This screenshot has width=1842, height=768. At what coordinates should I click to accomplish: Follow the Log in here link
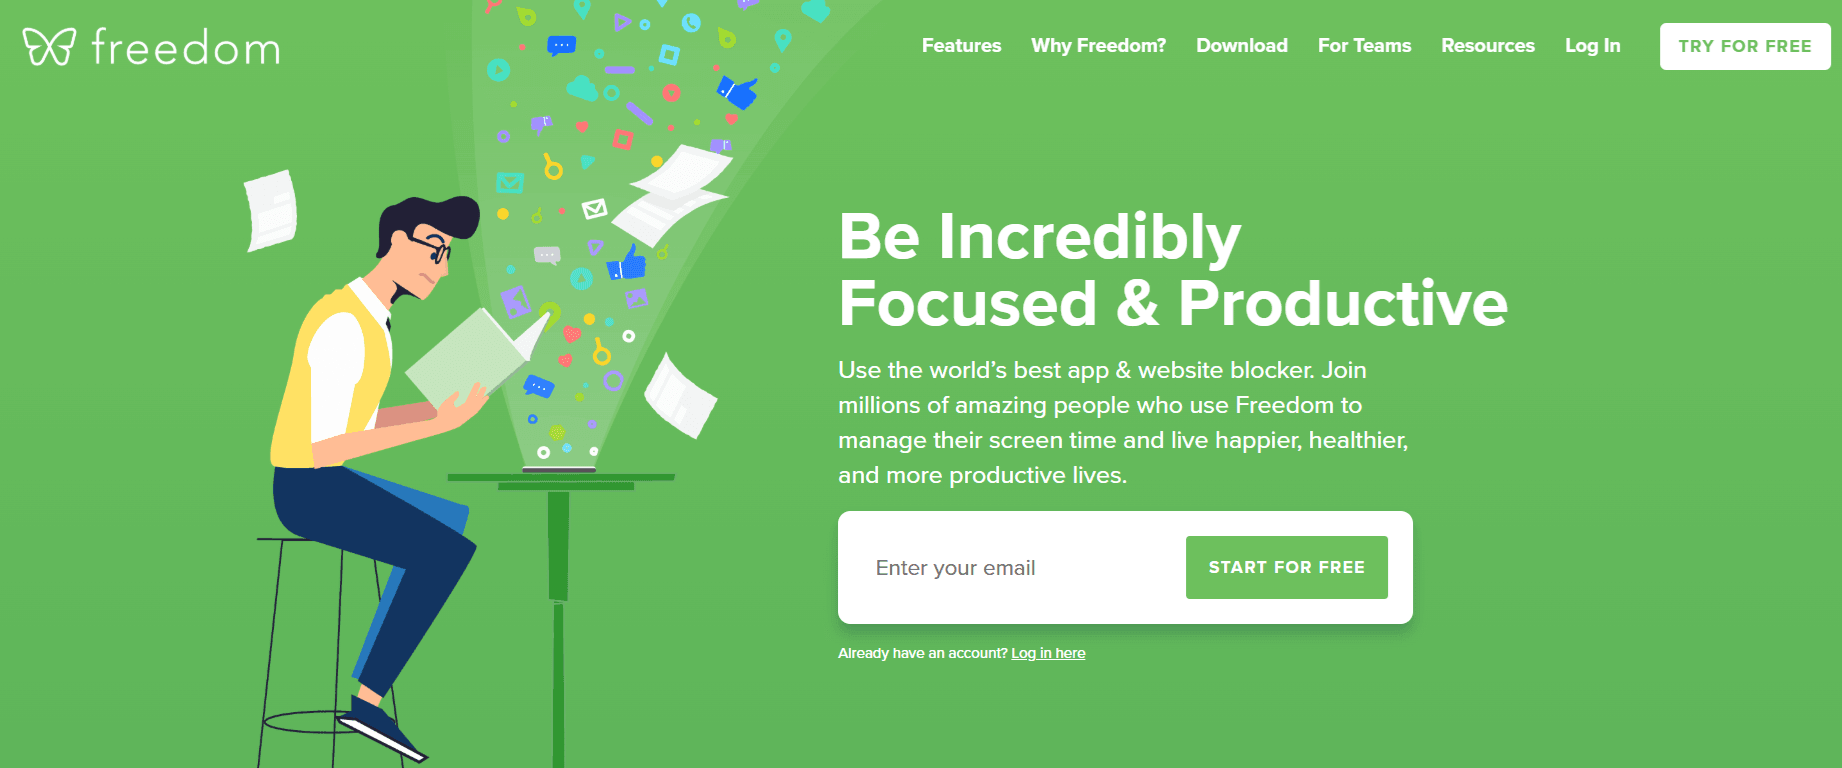click(x=1048, y=653)
